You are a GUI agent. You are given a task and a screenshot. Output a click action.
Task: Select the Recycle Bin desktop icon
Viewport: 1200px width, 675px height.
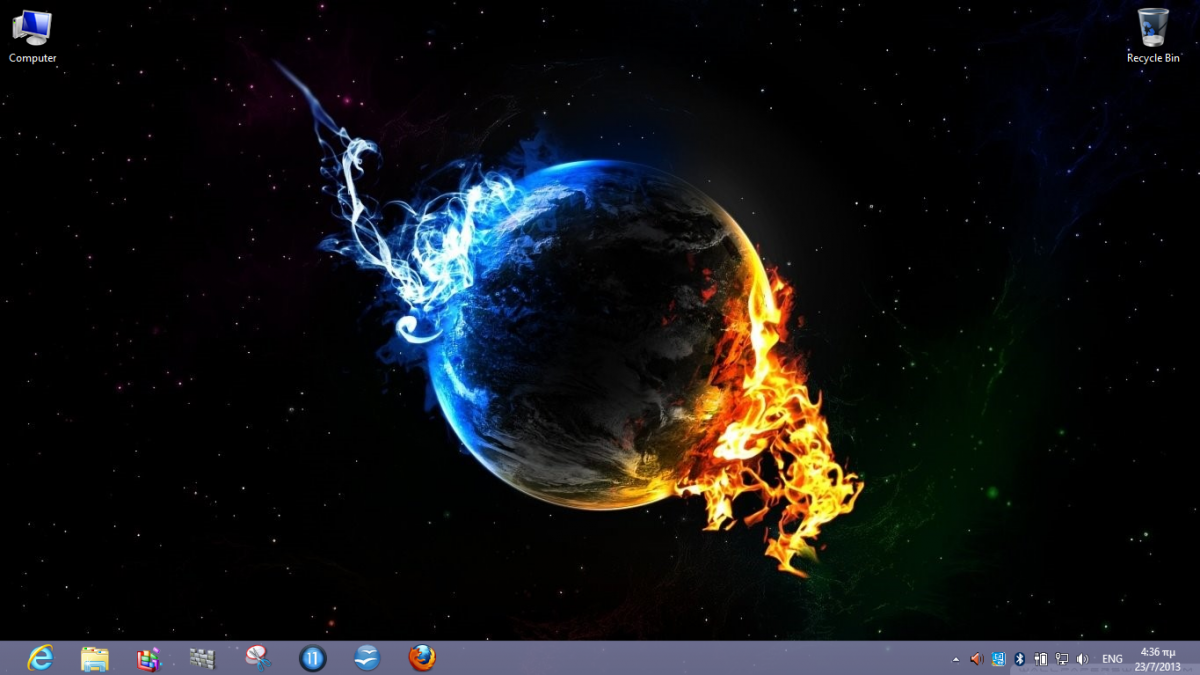pyautogui.click(x=1153, y=36)
